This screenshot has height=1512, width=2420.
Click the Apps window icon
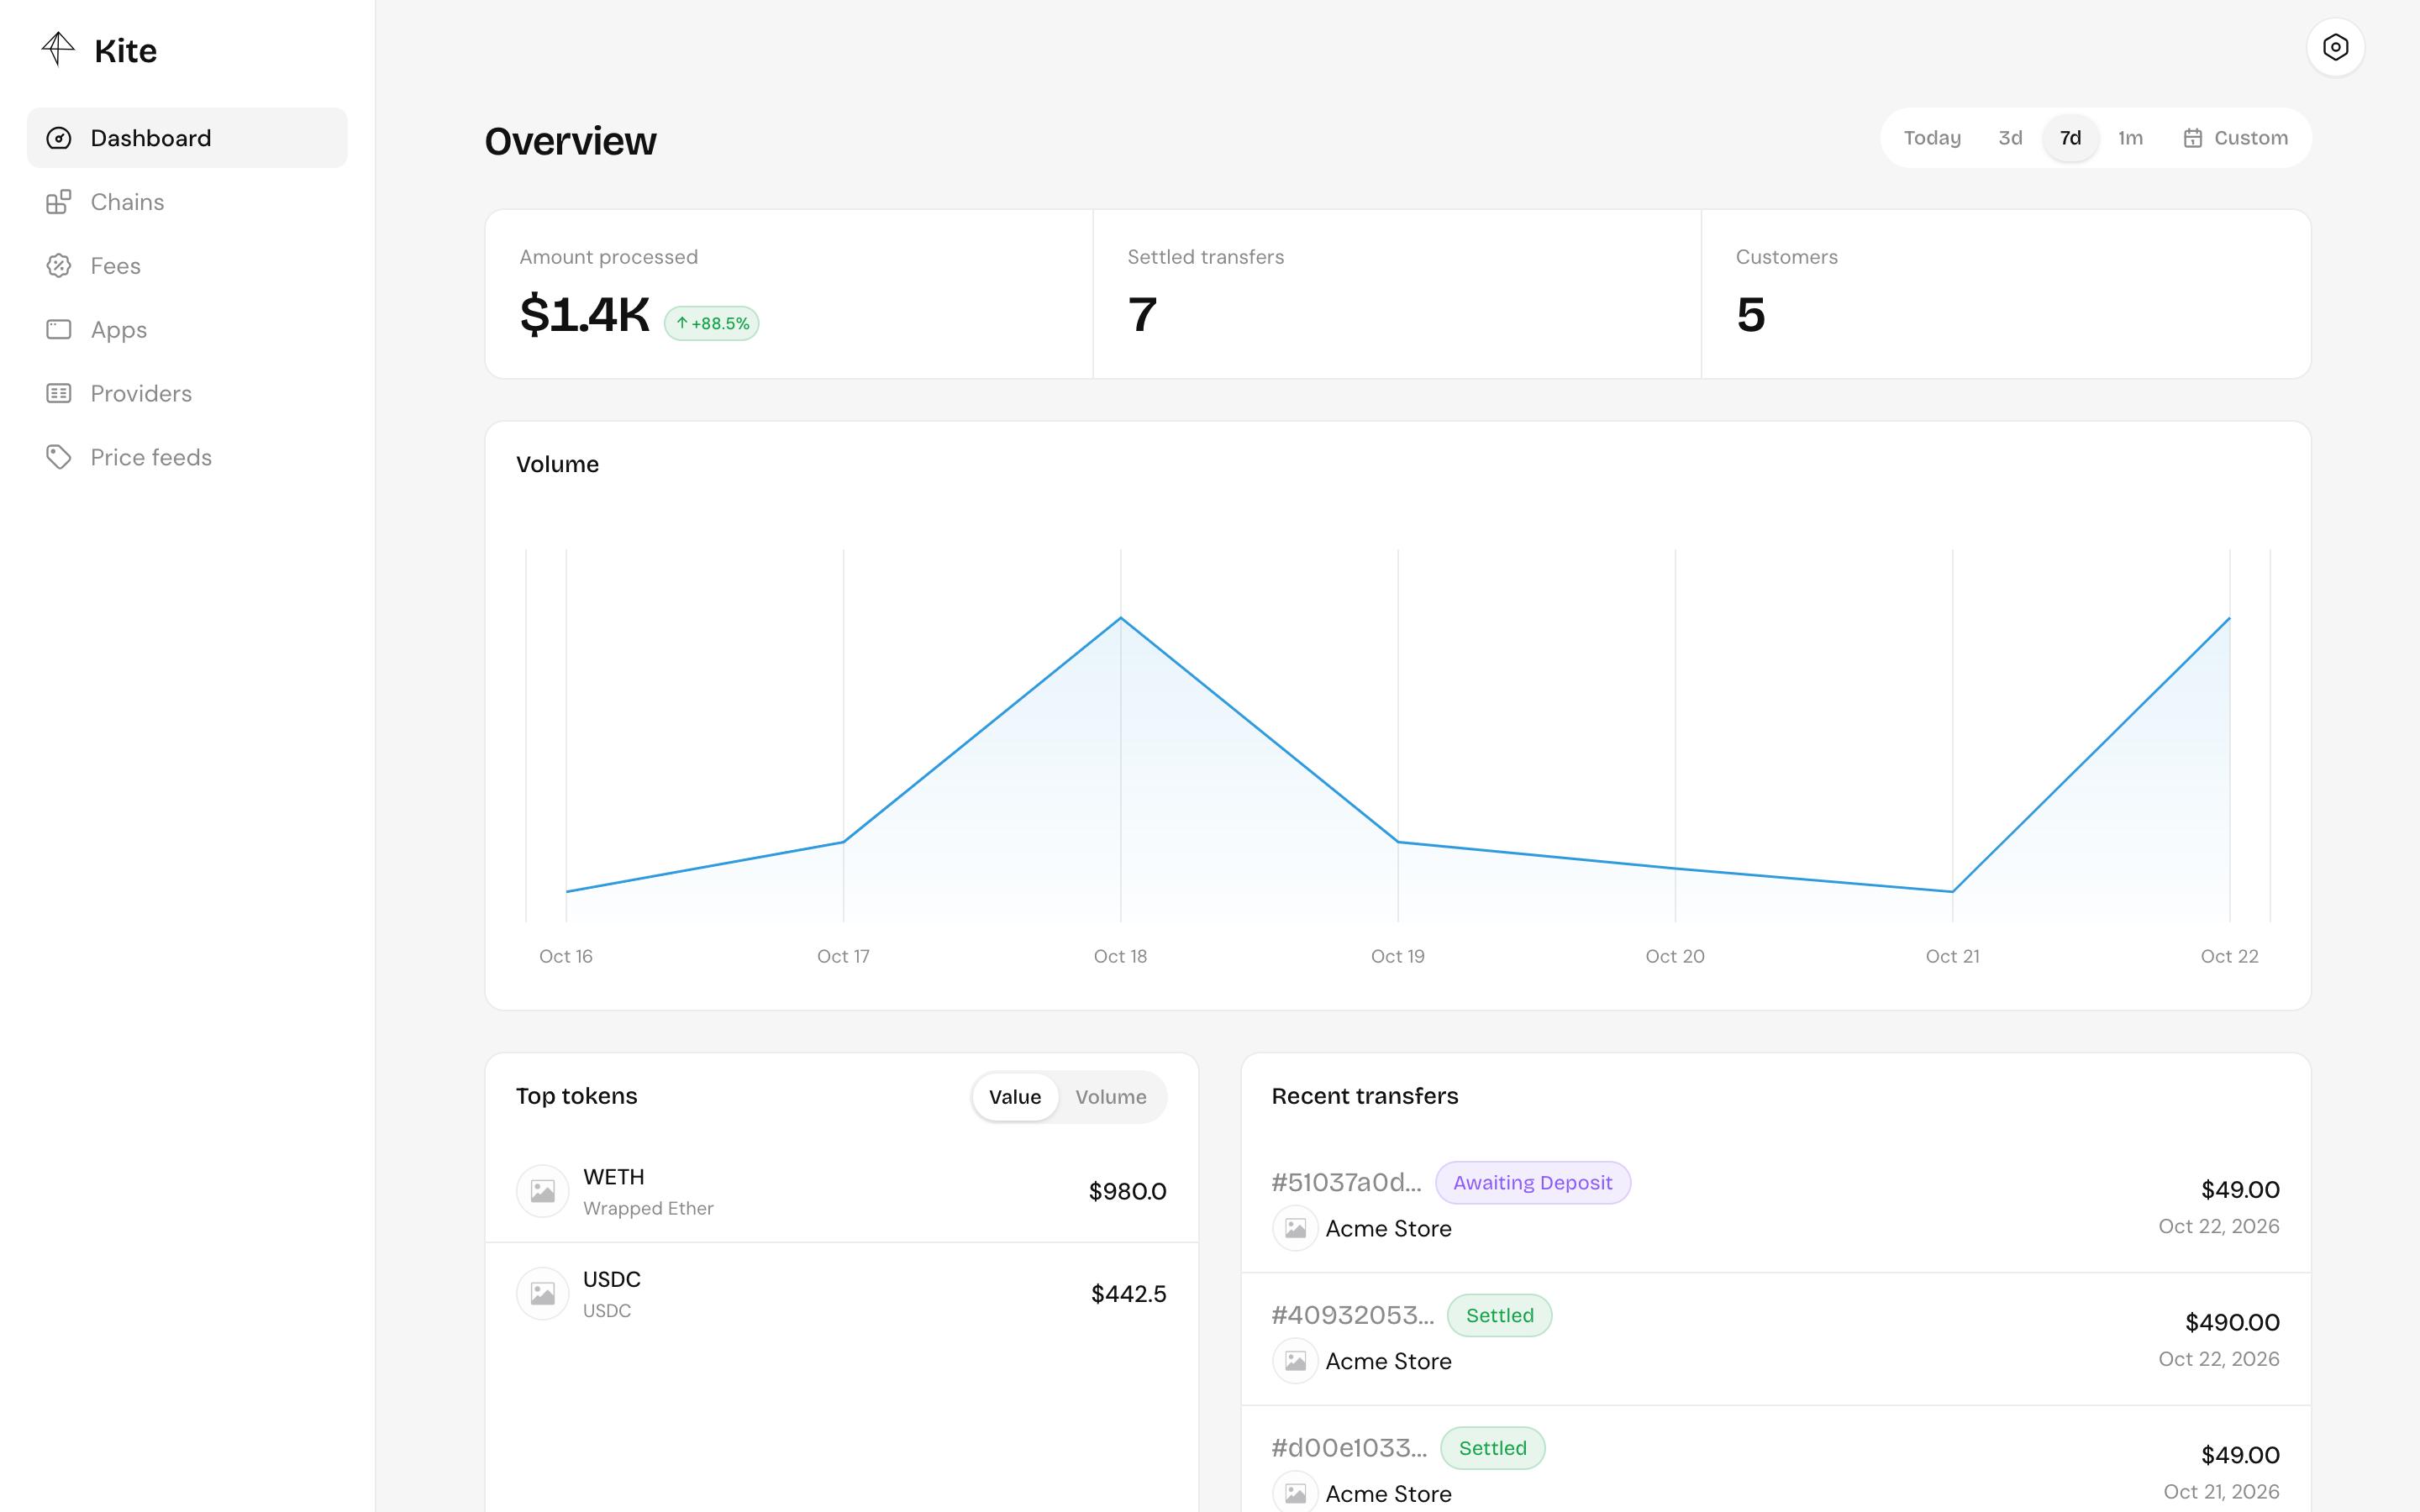[59, 330]
